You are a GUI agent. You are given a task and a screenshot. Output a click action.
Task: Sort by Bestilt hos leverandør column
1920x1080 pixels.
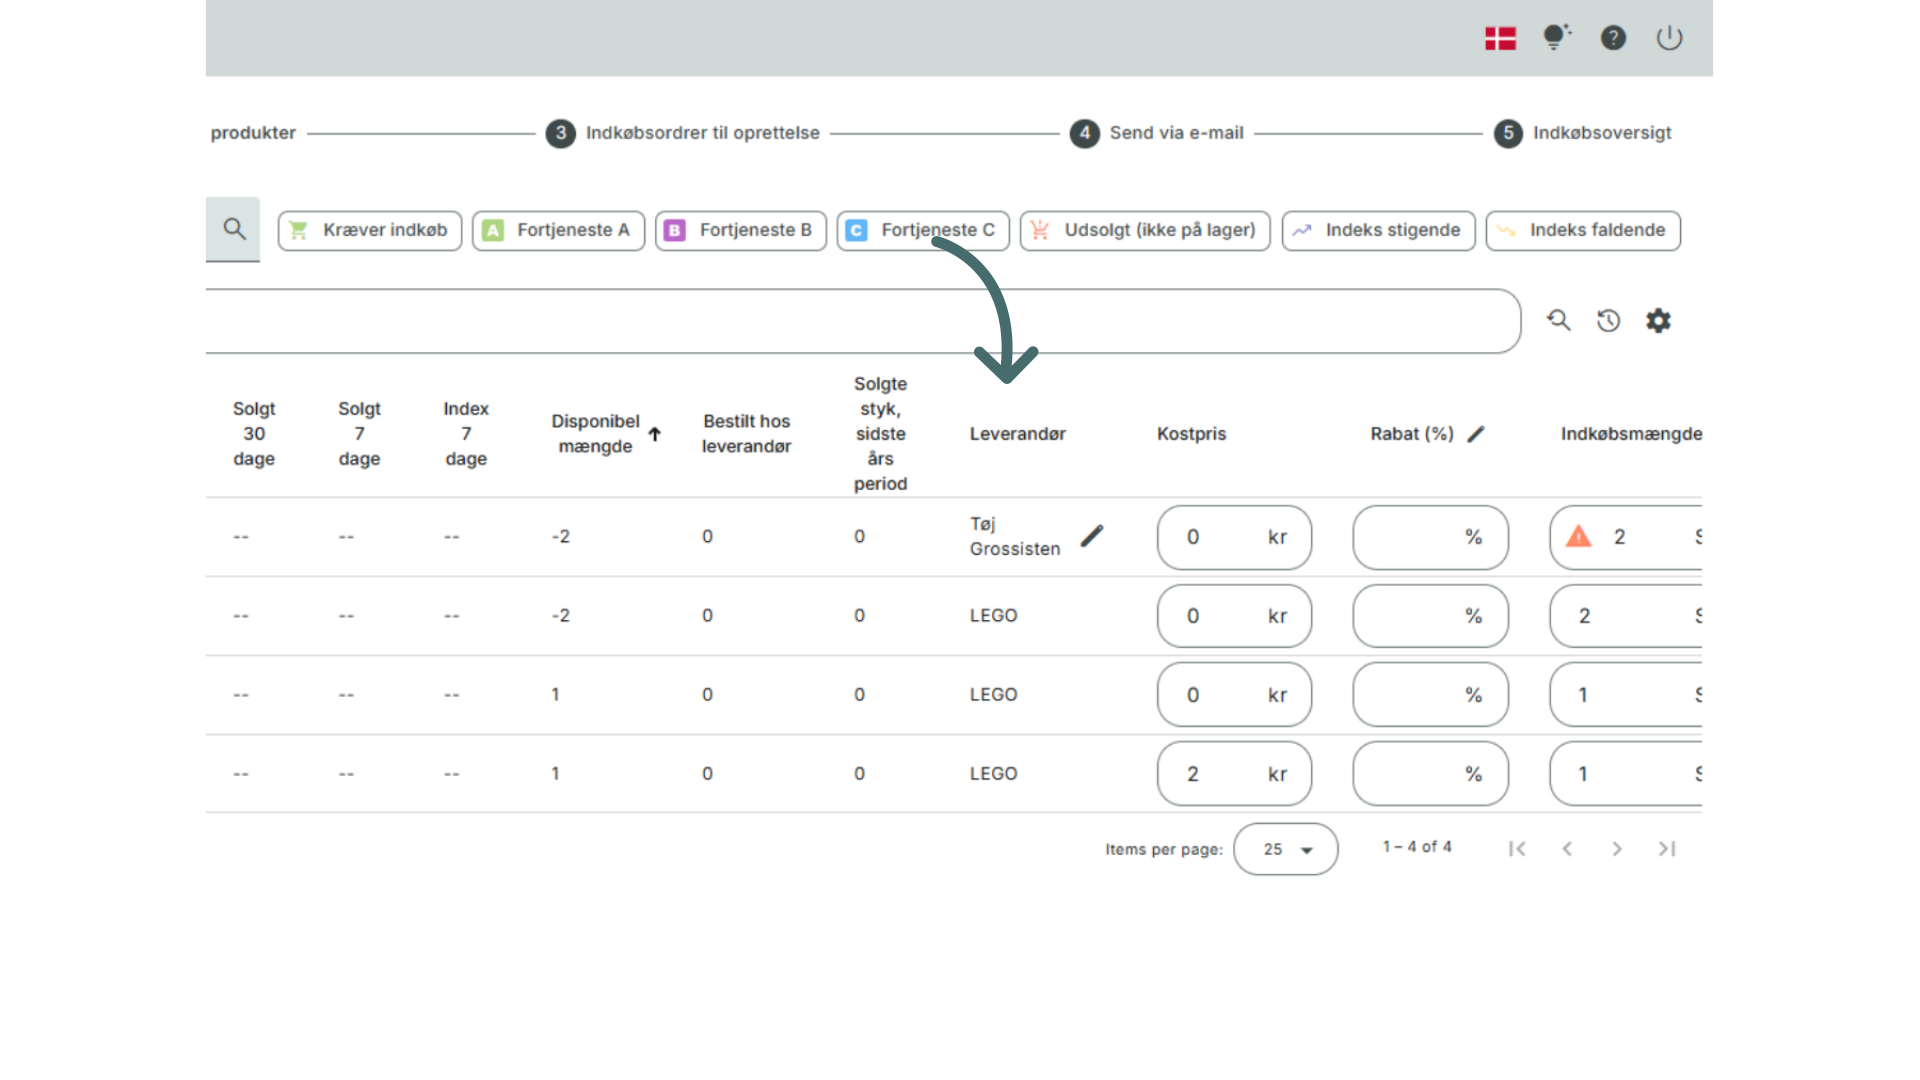(x=746, y=434)
